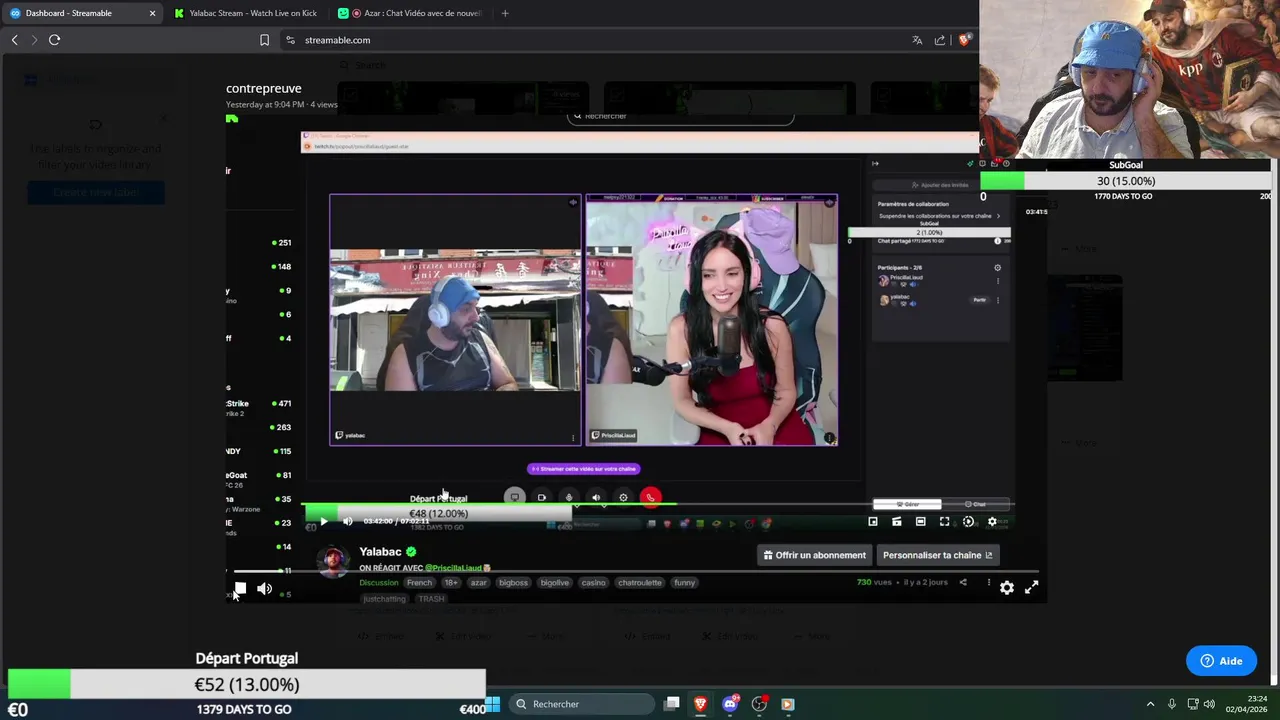Image resolution: width=1280 pixels, height=720 pixels.
Task: Click the bigolive tag
Action: [x=554, y=582]
